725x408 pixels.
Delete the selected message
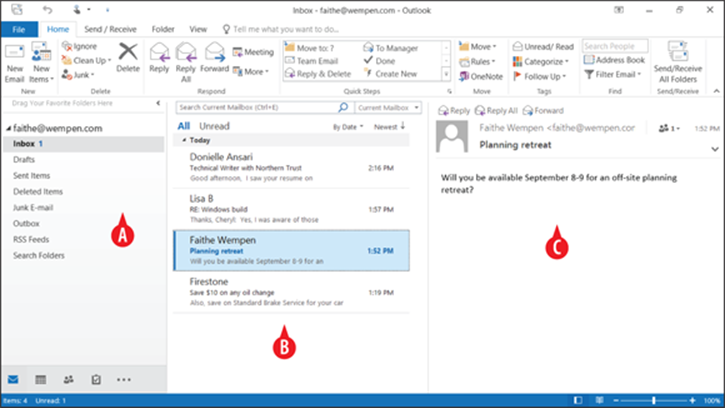[128, 58]
